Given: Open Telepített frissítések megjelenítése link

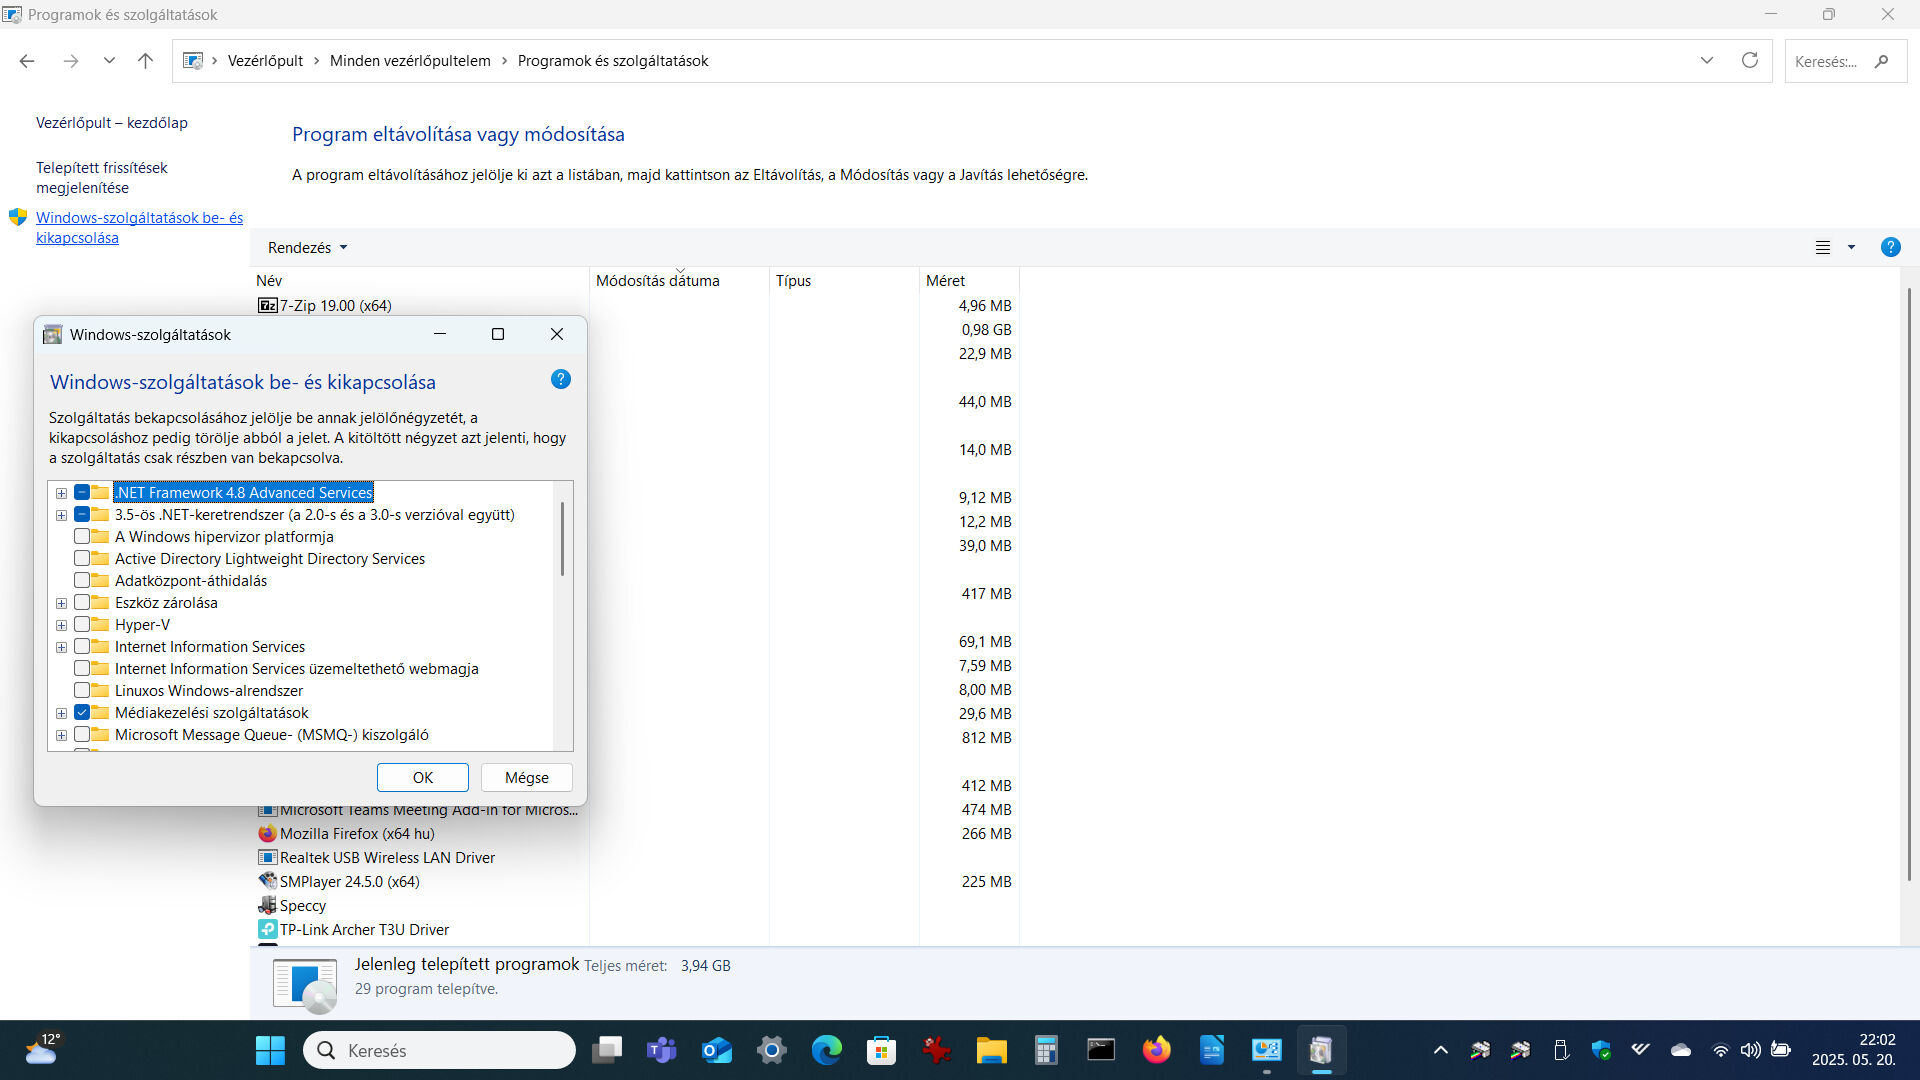Looking at the screenshot, I should click(x=102, y=178).
